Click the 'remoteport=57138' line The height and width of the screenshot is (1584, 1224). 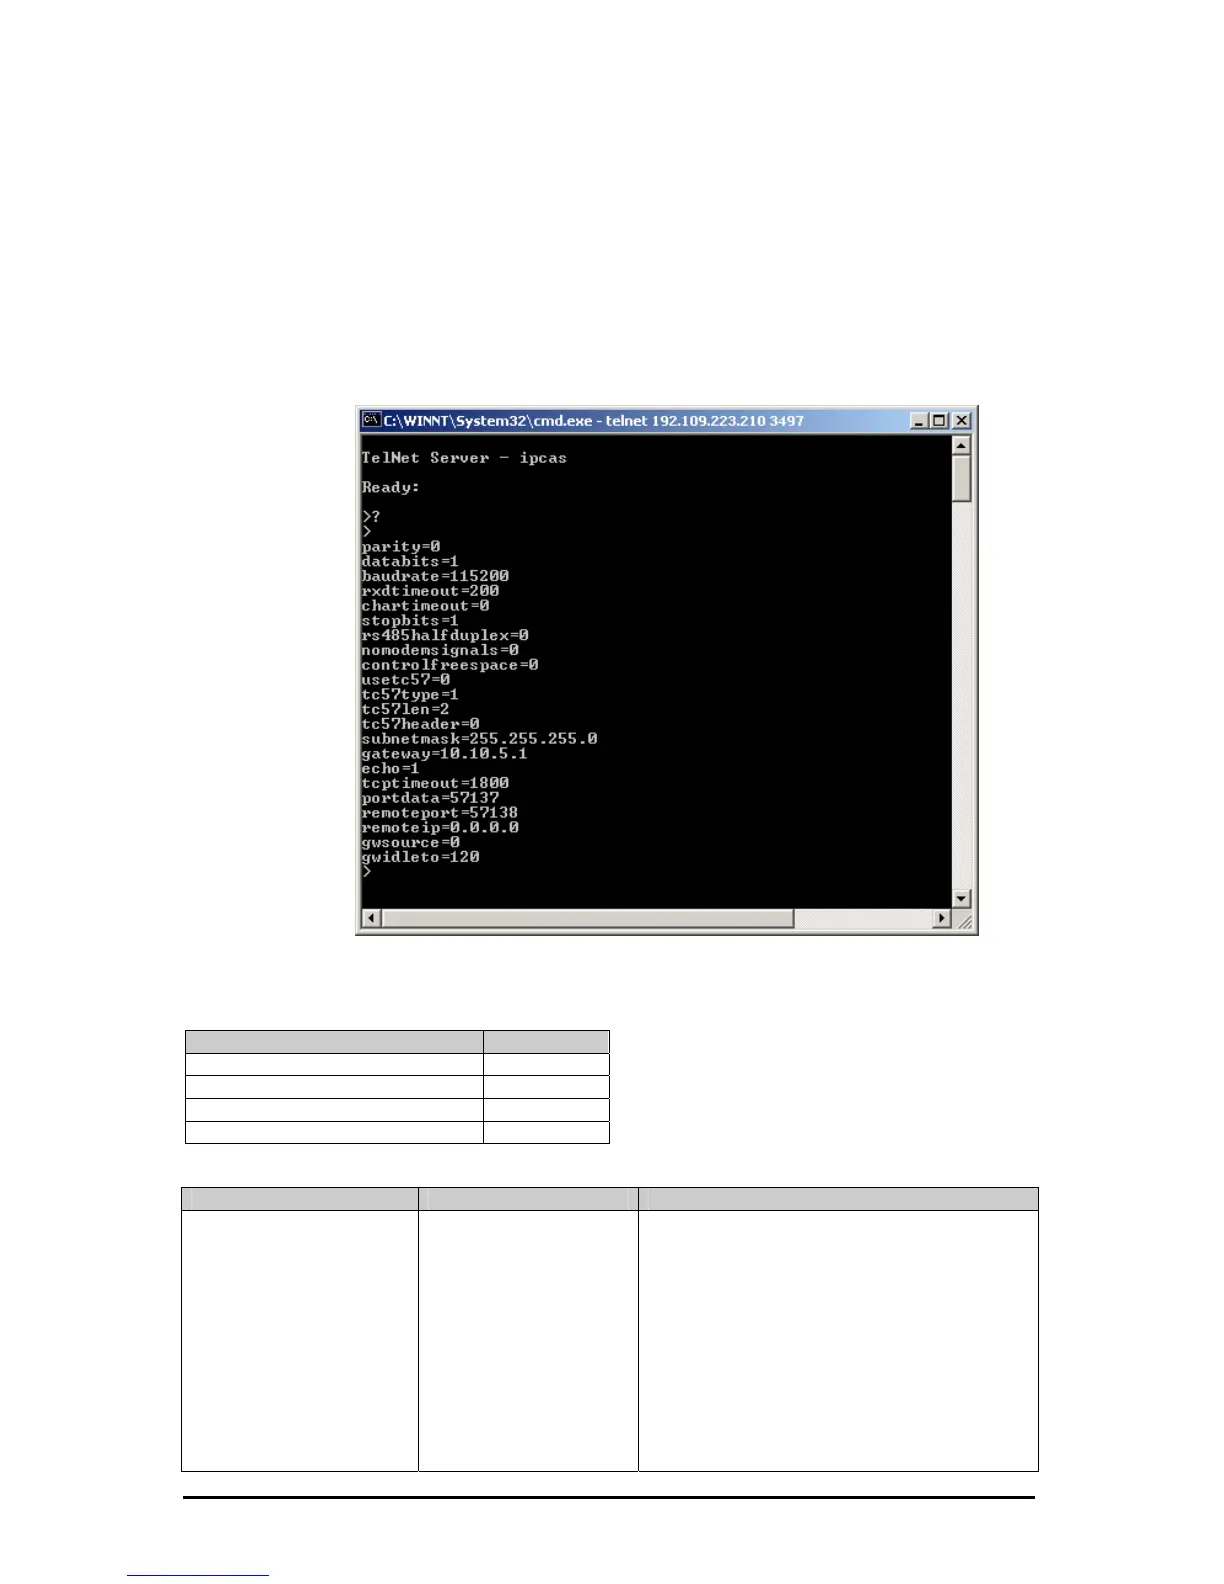tap(440, 813)
